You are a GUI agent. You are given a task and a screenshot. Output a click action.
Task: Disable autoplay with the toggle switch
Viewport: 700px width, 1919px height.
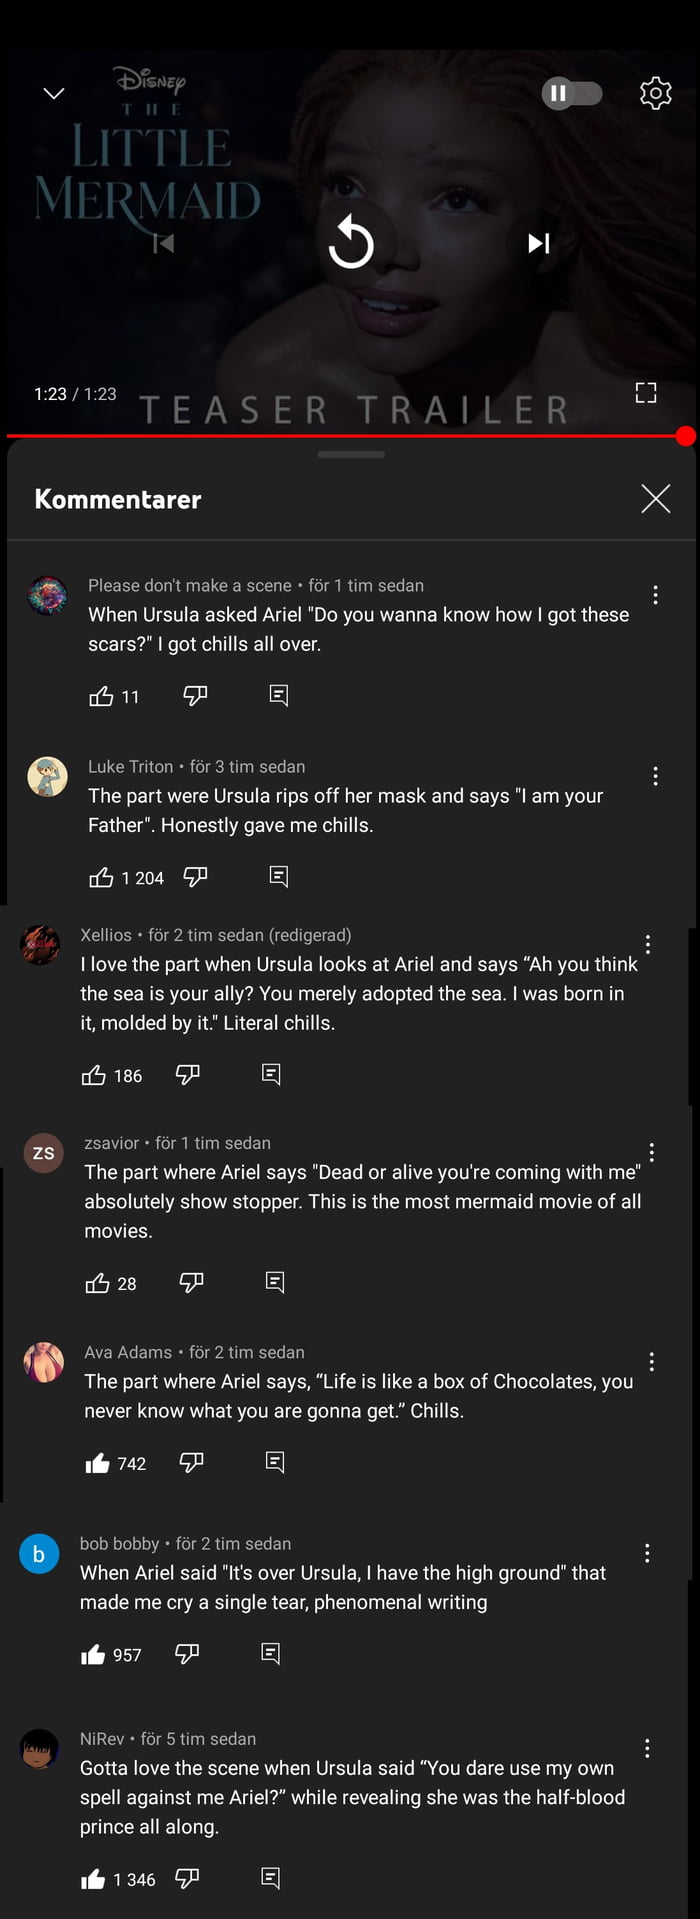[571, 93]
